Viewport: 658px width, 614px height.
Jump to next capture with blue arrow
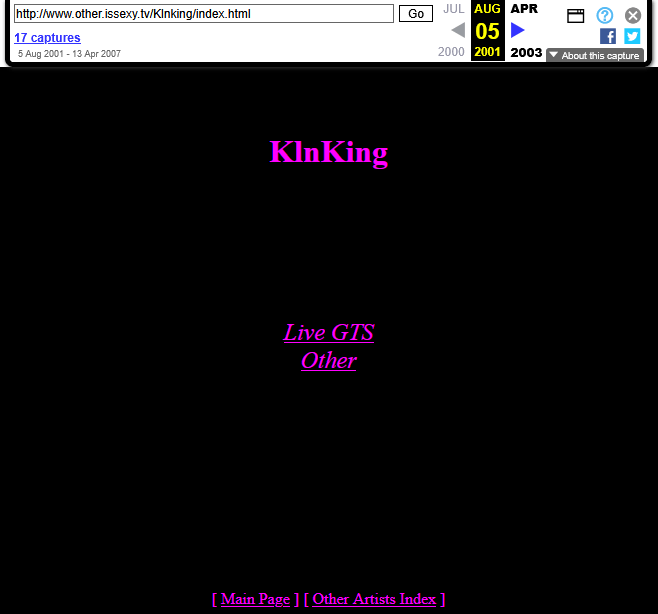518,30
